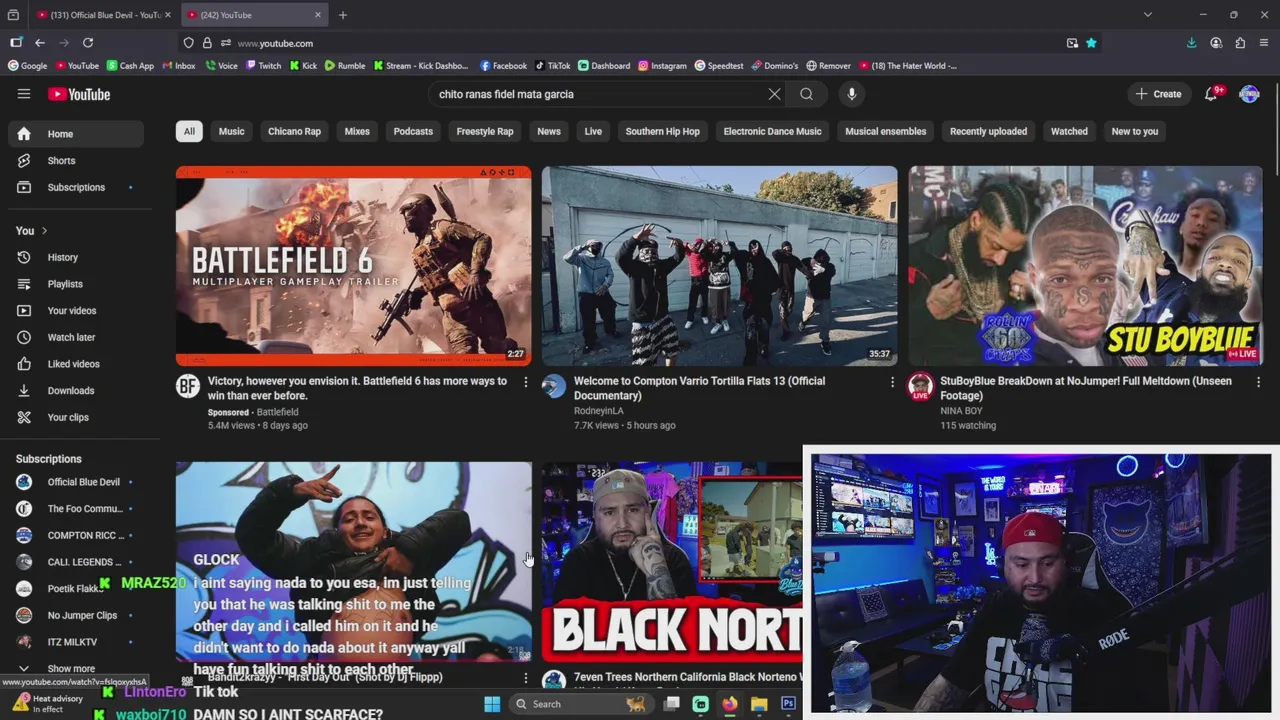
Task: Click the YouTube logo
Action: point(79,94)
